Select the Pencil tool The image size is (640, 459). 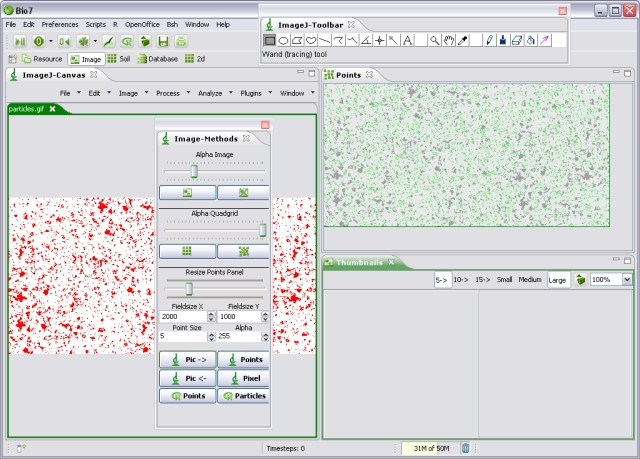(x=490, y=40)
